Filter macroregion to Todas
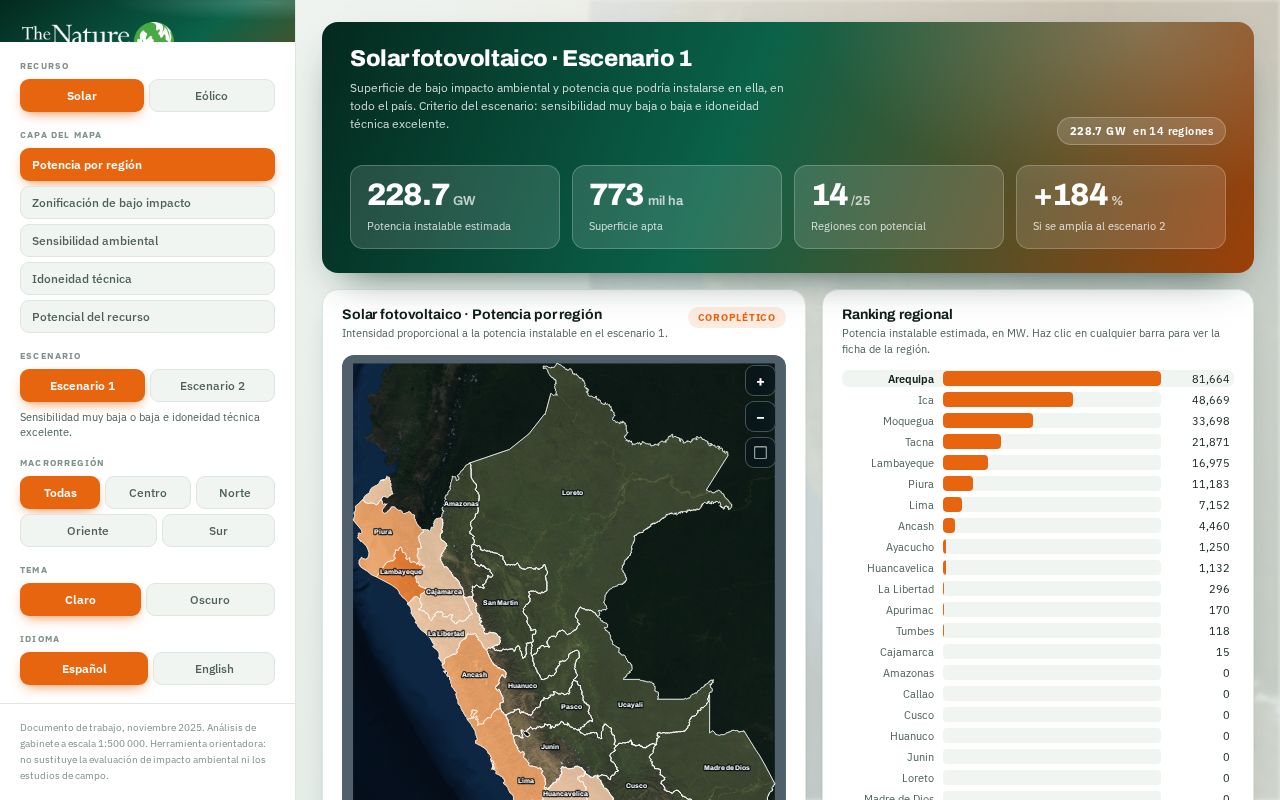 point(60,493)
